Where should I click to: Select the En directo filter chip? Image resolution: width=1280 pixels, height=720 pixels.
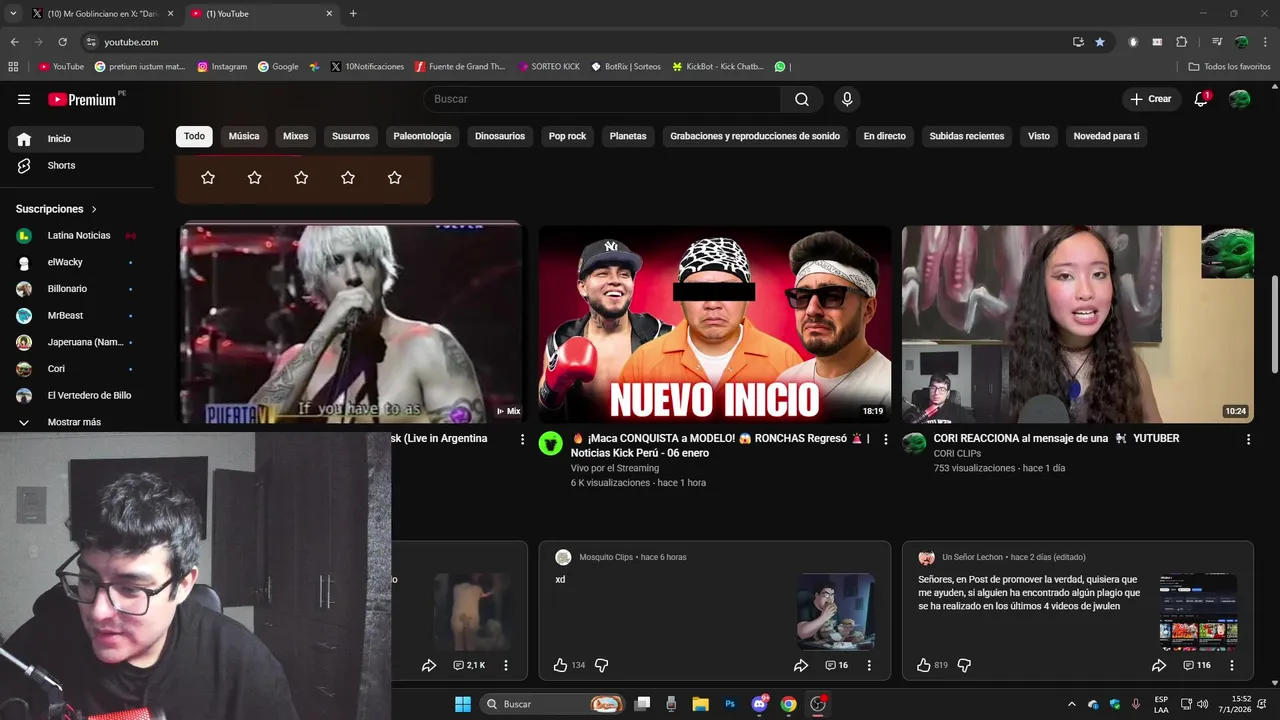tap(885, 136)
